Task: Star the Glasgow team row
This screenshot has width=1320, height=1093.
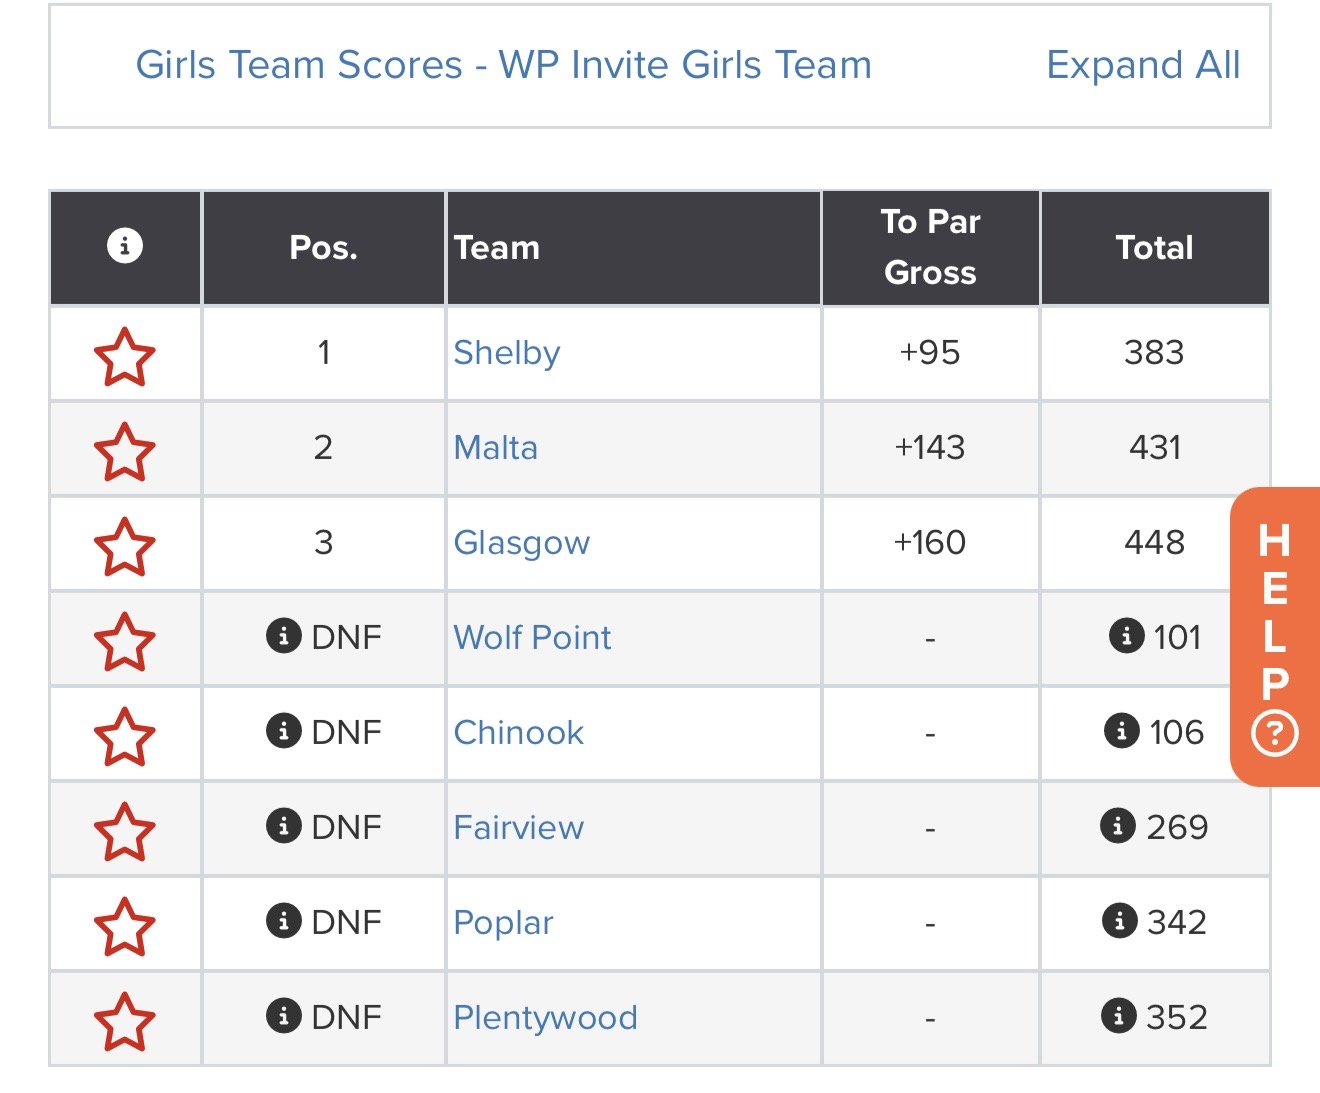Action: 125,546
